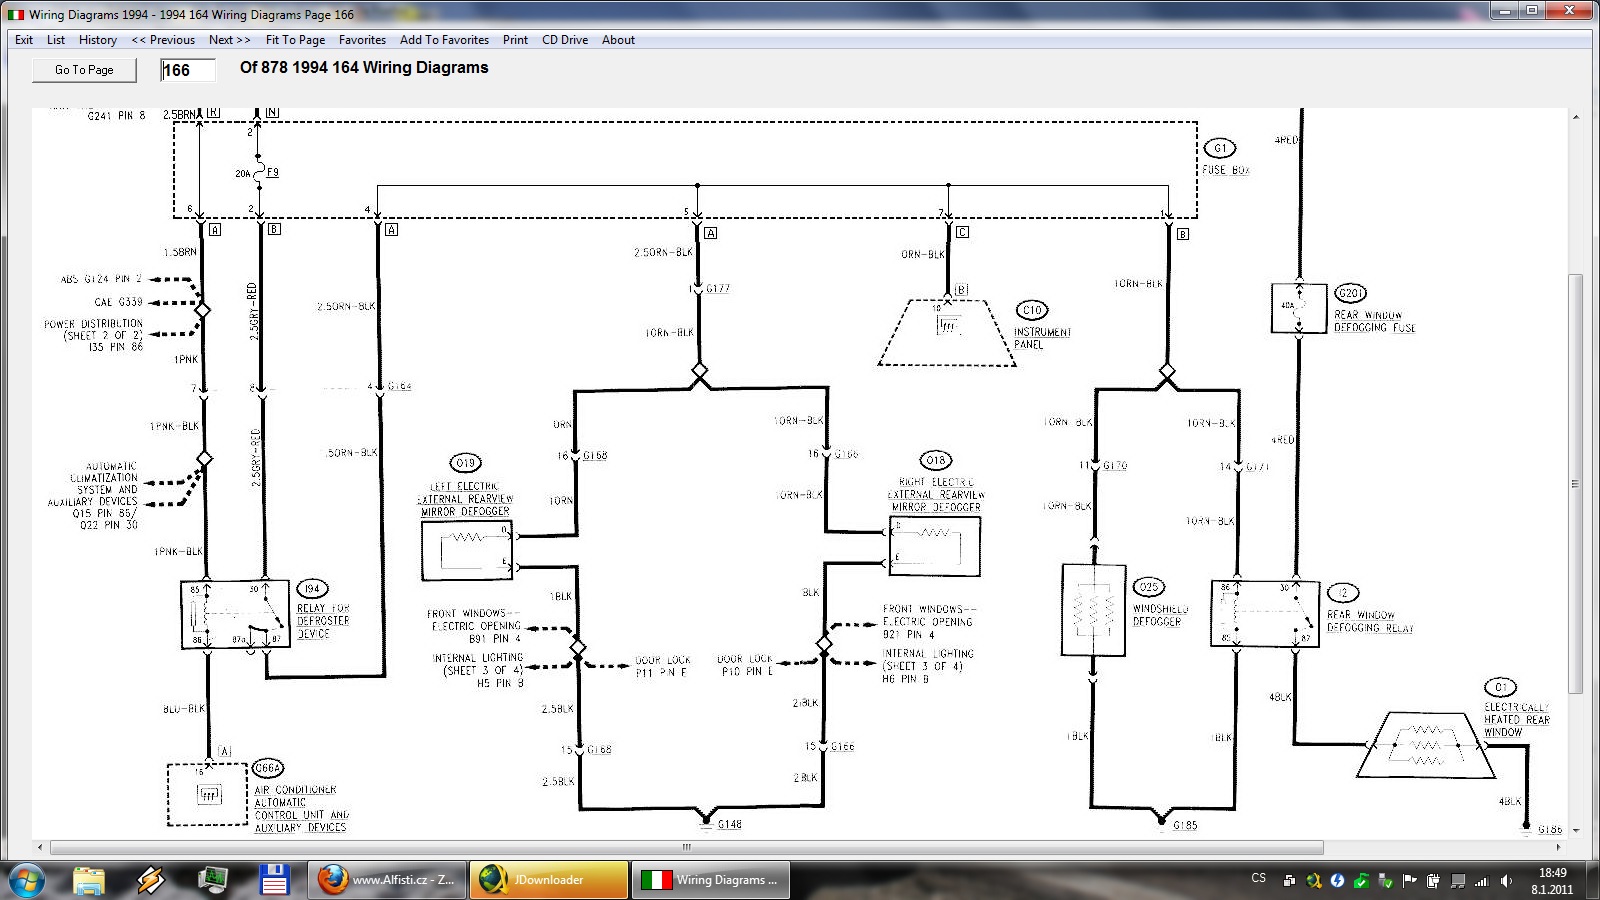Open Action Center flag icon in tray
The height and width of the screenshot is (900, 1600).
coord(1410,881)
